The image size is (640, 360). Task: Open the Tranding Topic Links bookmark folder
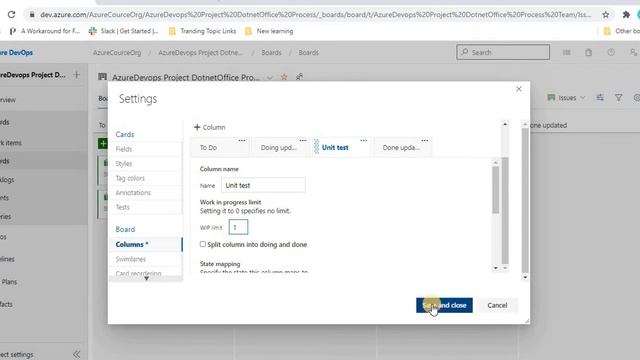tap(202, 31)
